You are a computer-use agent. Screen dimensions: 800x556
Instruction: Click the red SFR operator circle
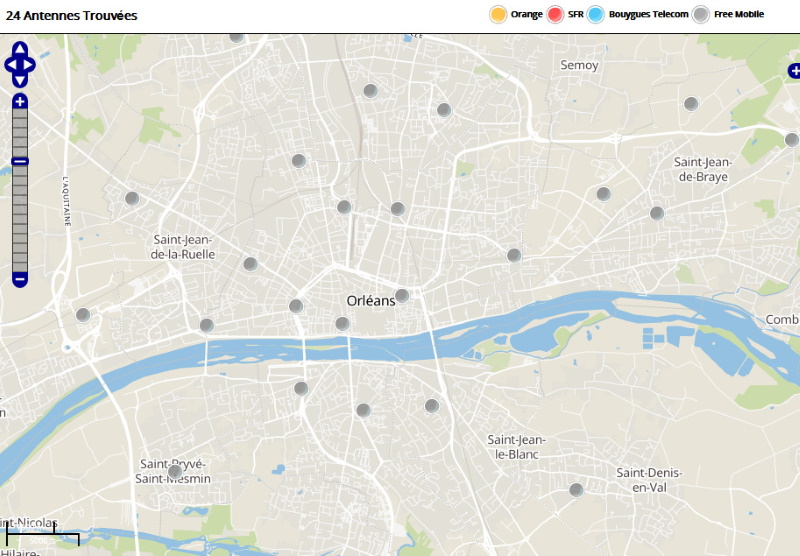[x=555, y=15]
